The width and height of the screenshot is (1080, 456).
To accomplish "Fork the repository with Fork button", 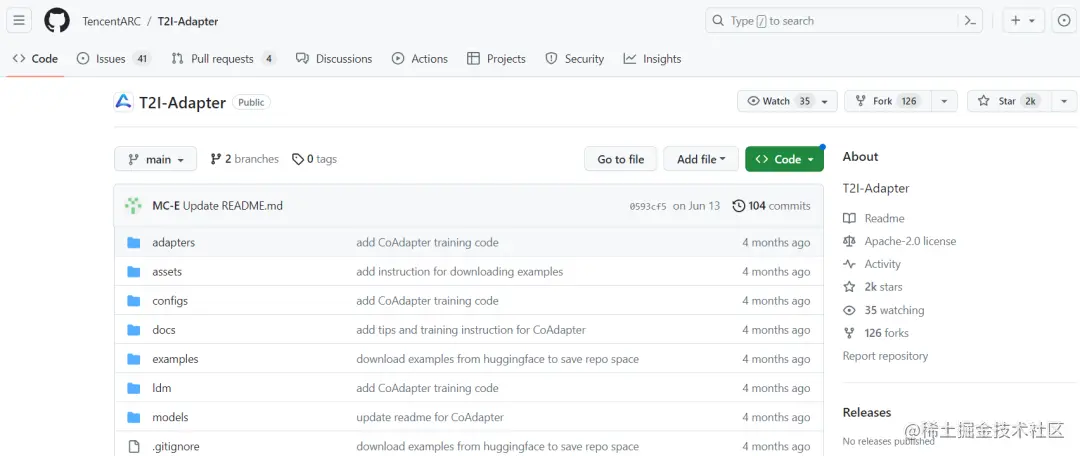I will pyautogui.click(x=889, y=101).
